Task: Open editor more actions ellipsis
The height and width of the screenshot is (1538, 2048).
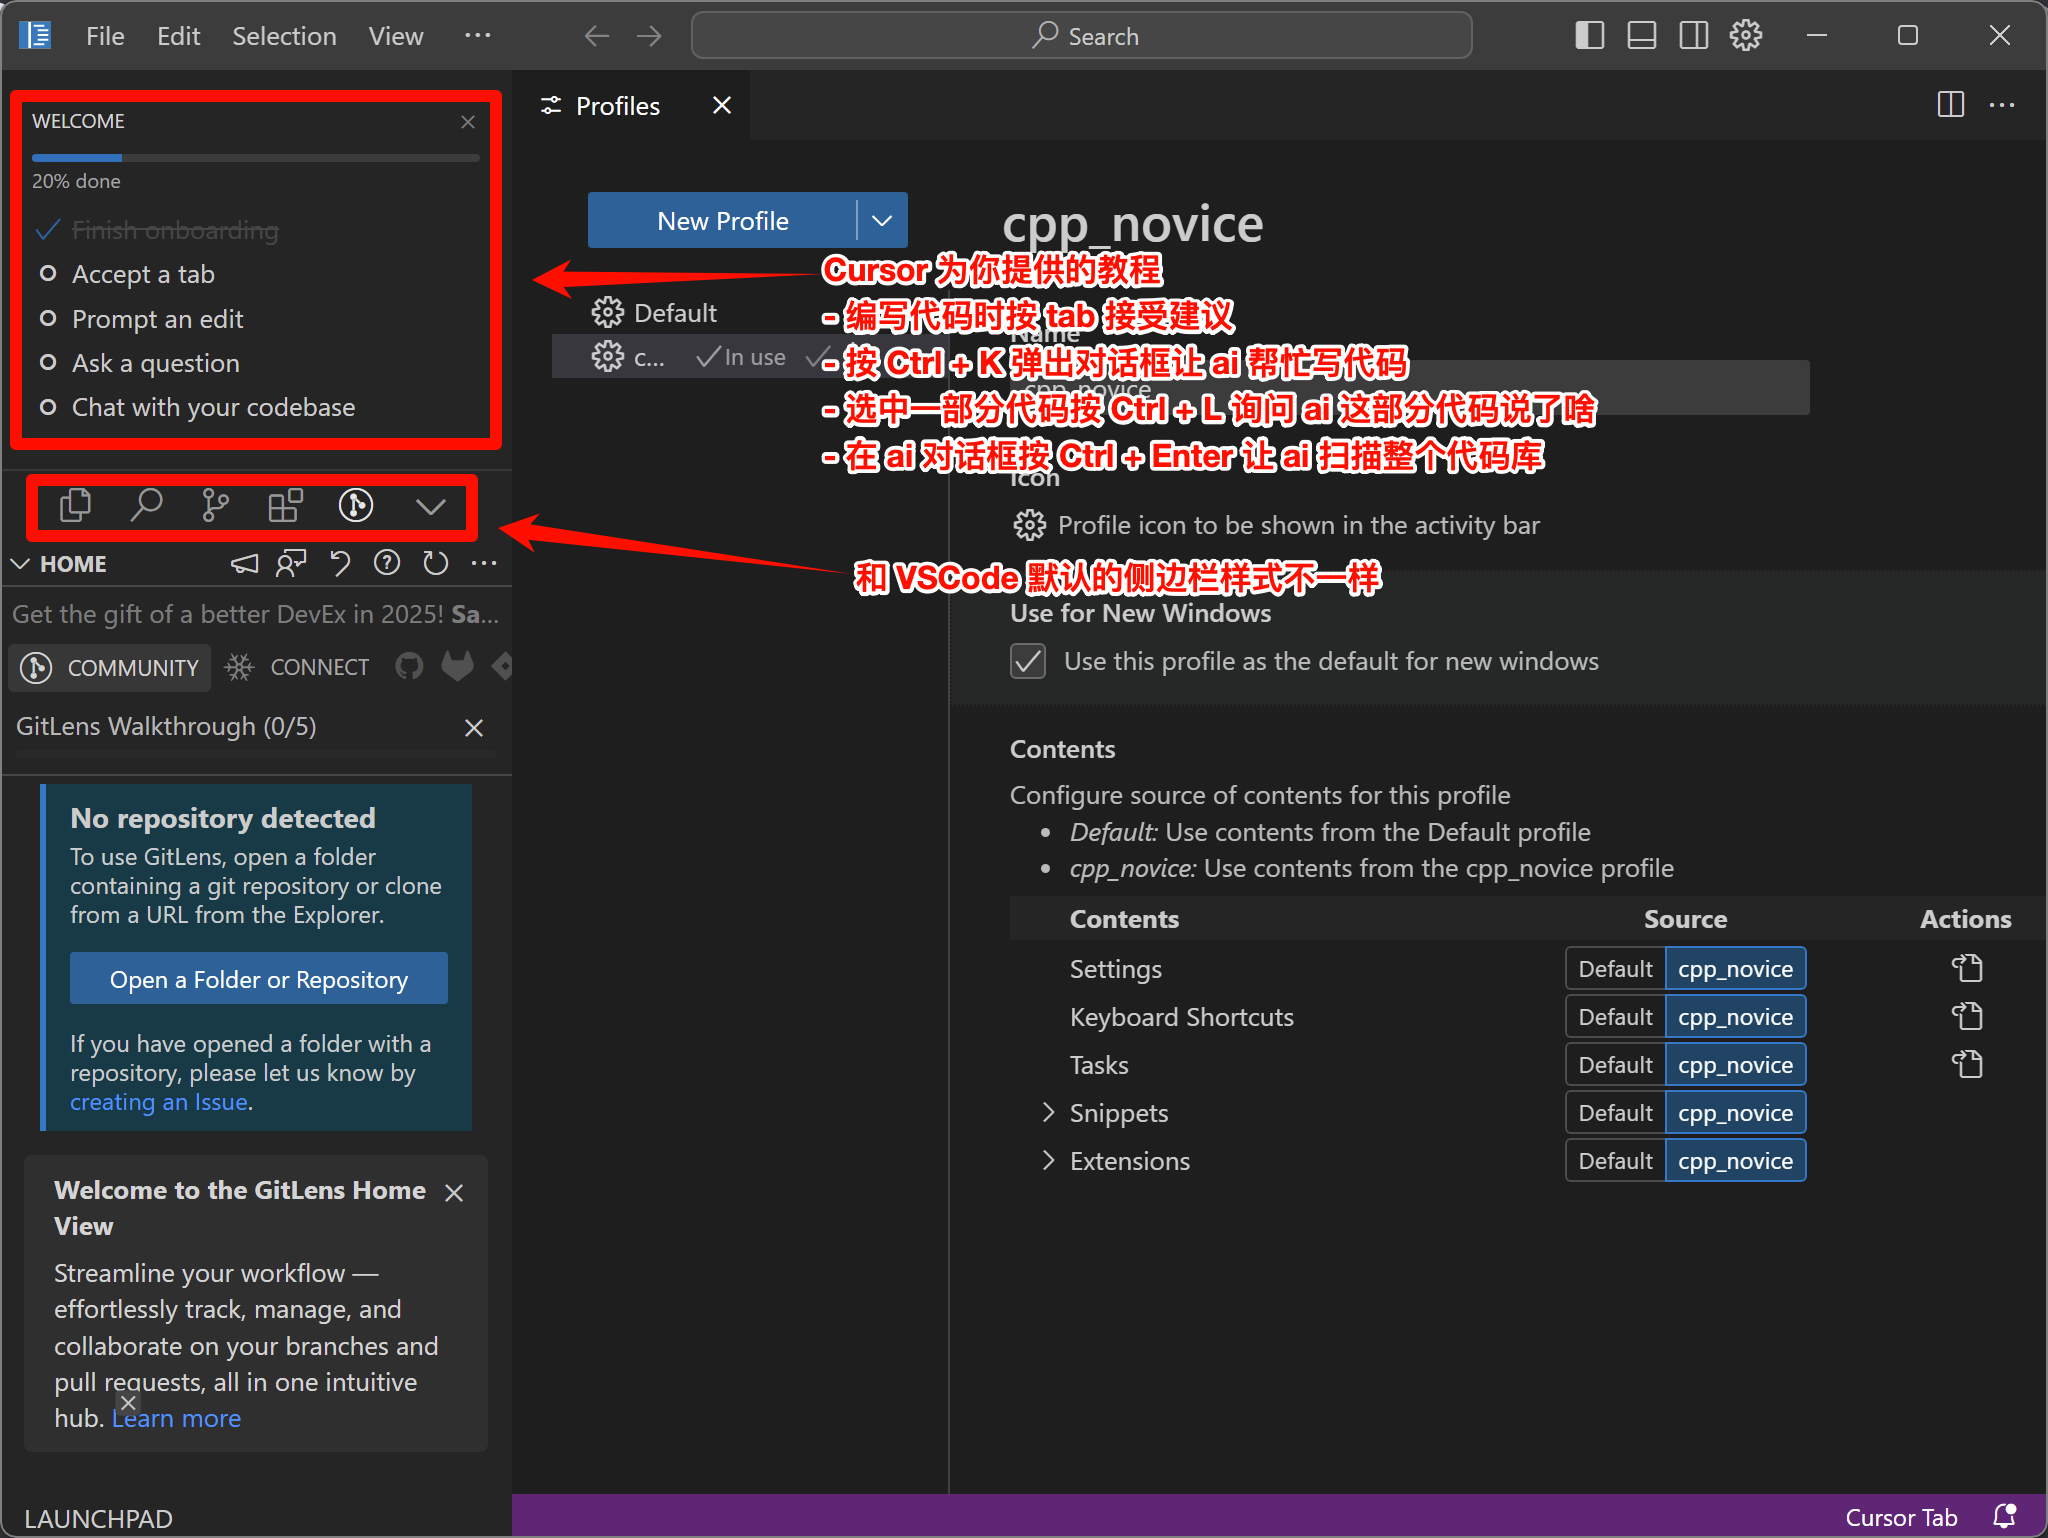Action: pyautogui.click(x=2002, y=105)
